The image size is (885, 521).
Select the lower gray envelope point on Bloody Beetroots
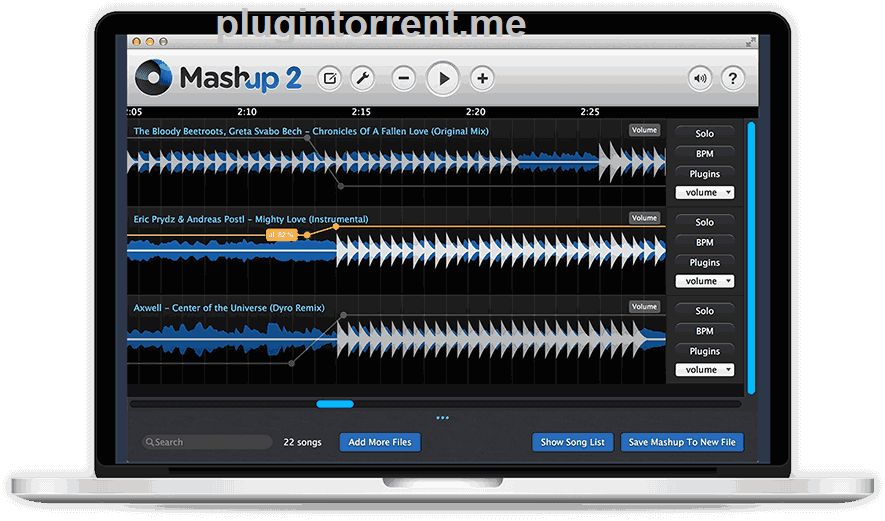tap(340, 186)
